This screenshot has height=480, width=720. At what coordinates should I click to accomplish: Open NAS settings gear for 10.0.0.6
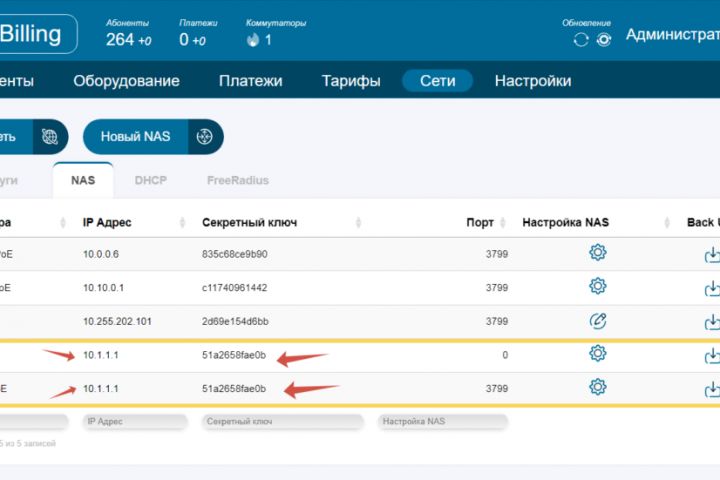(x=597, y=253)
